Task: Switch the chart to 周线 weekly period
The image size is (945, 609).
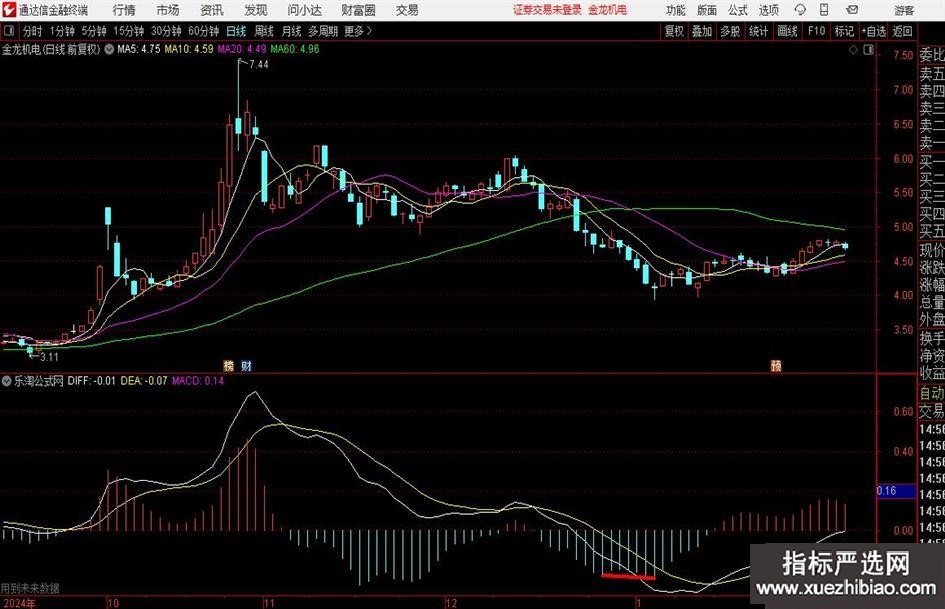Action: pos(264,31)
